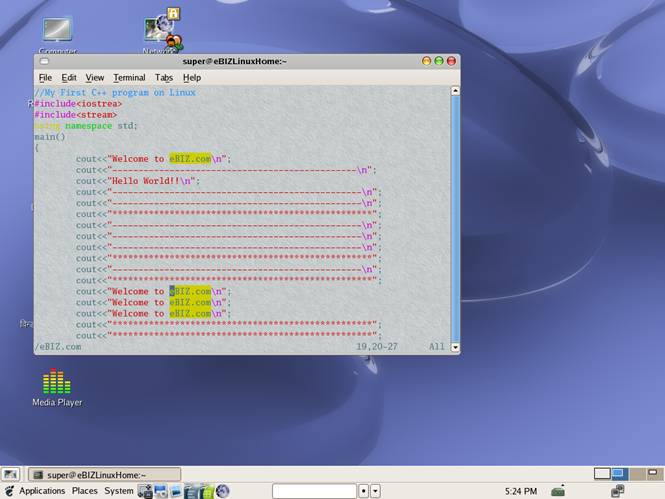Click the terminal scrollbar down arrow
The height and width of the screenshot is (499, 665).
click(x=456, y=347)
